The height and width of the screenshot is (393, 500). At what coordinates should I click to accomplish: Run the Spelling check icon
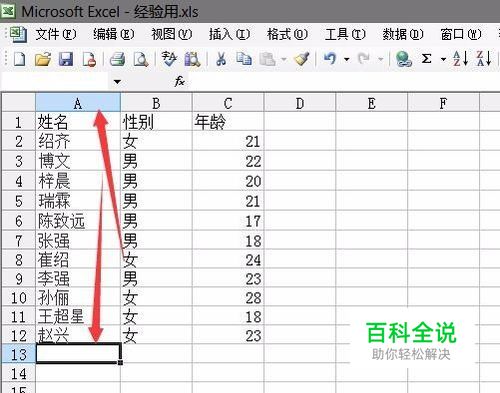(x=169, y=59)
